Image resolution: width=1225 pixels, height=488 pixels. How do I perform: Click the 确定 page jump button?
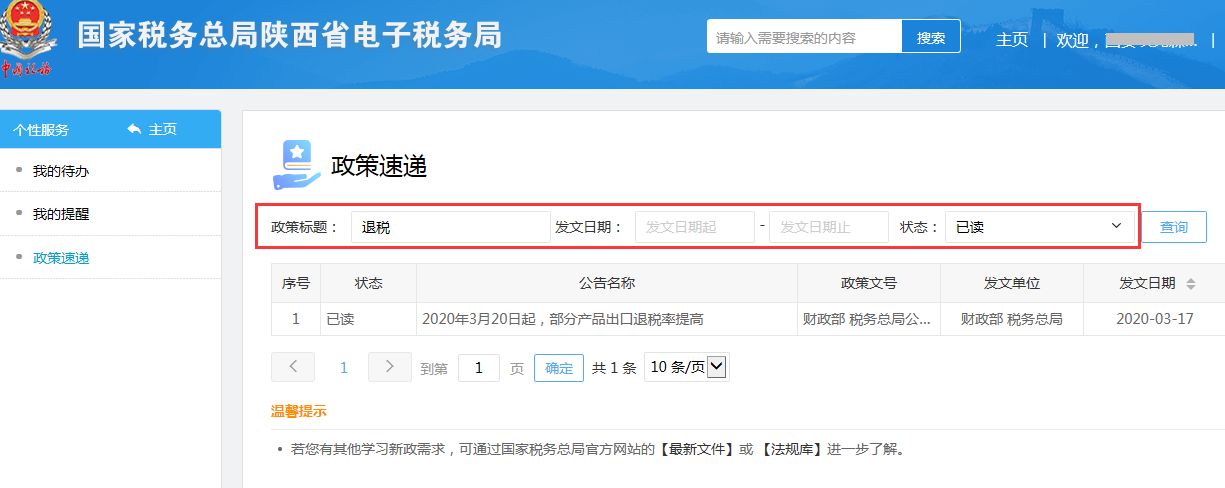click(559, 368)
